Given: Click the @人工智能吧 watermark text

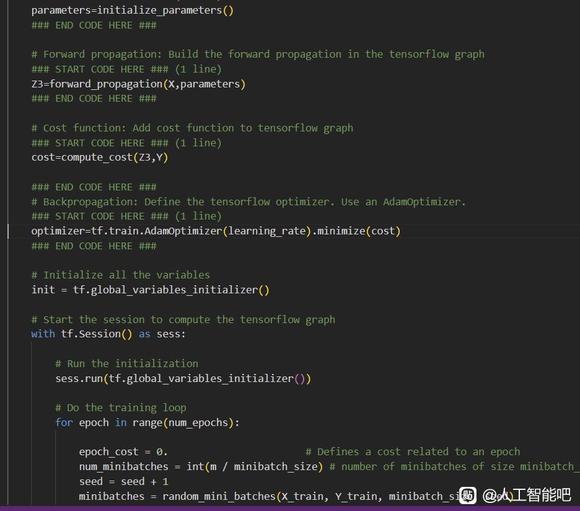Looking at the screenshot, I should point(527,495).
